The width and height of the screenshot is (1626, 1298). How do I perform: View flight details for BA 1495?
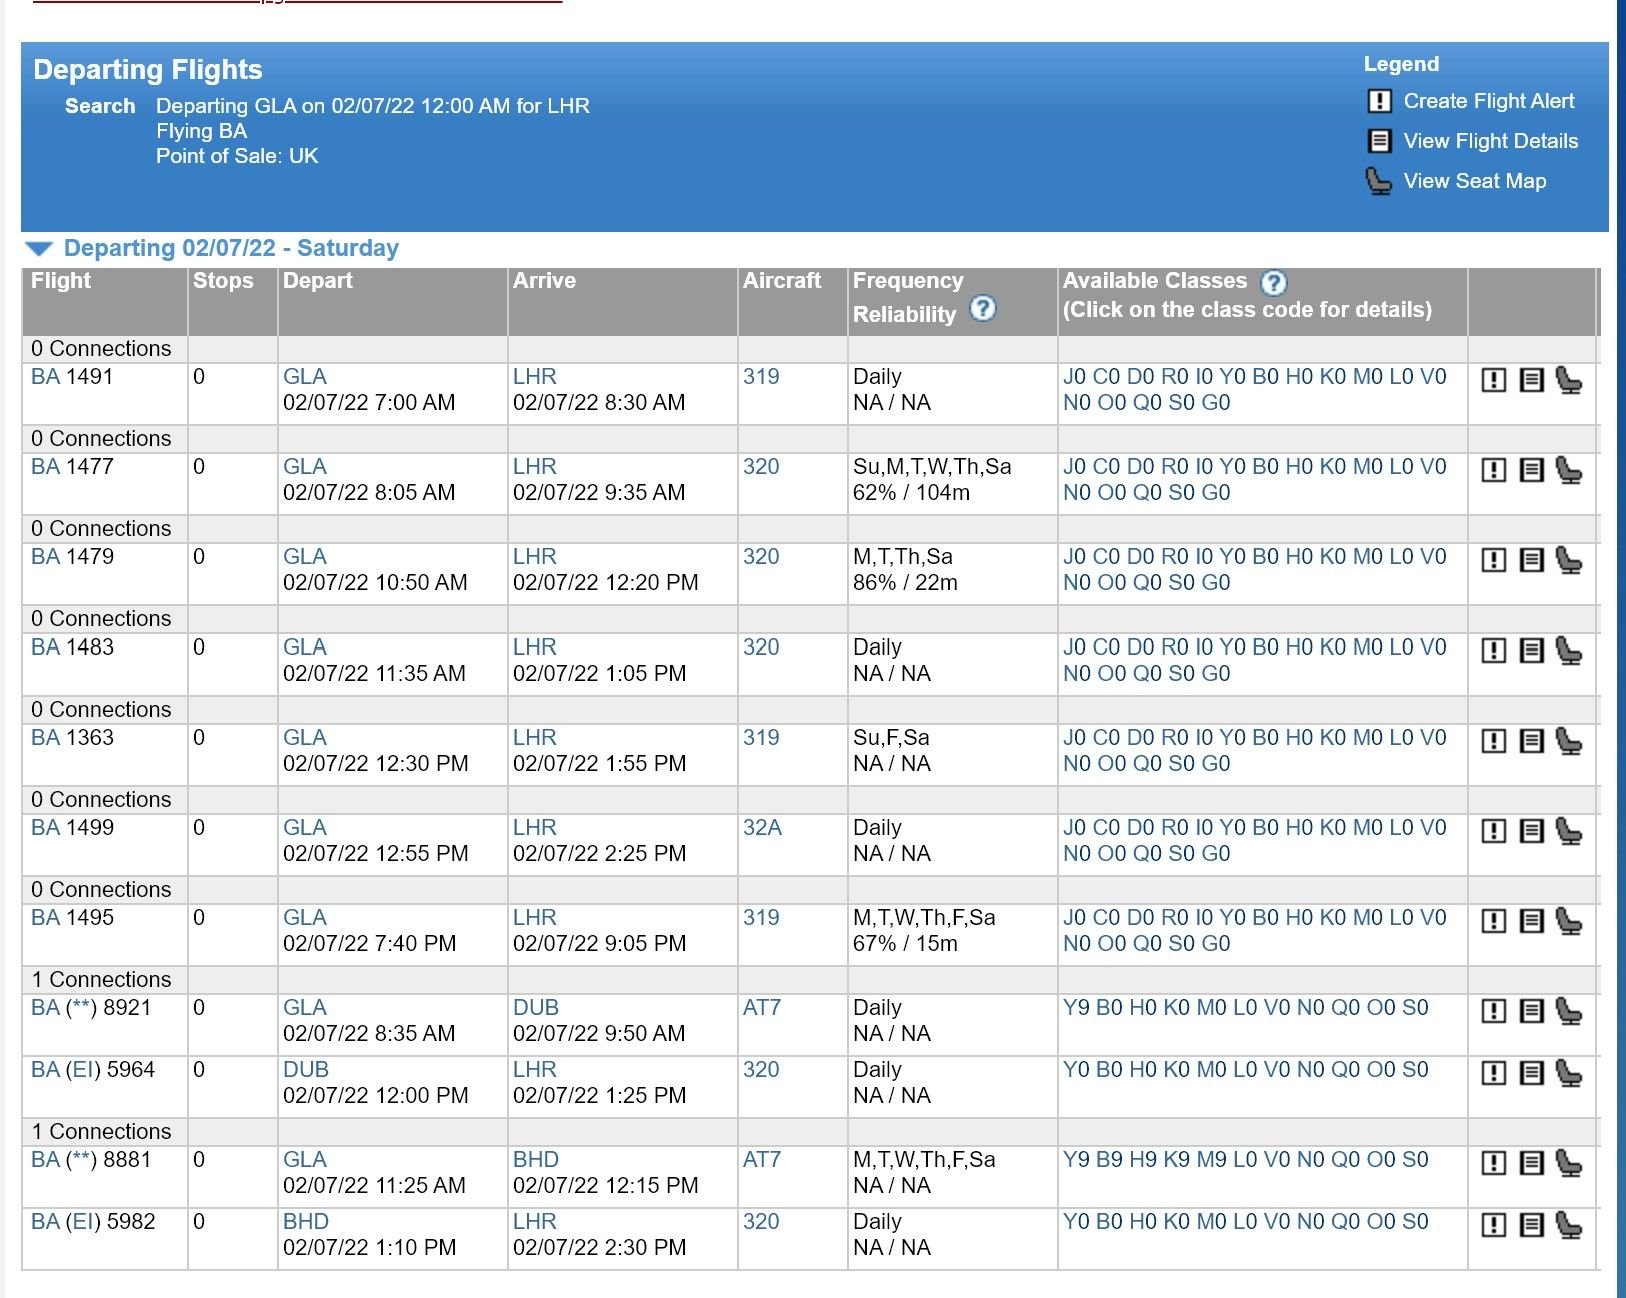coord(1531,921)
